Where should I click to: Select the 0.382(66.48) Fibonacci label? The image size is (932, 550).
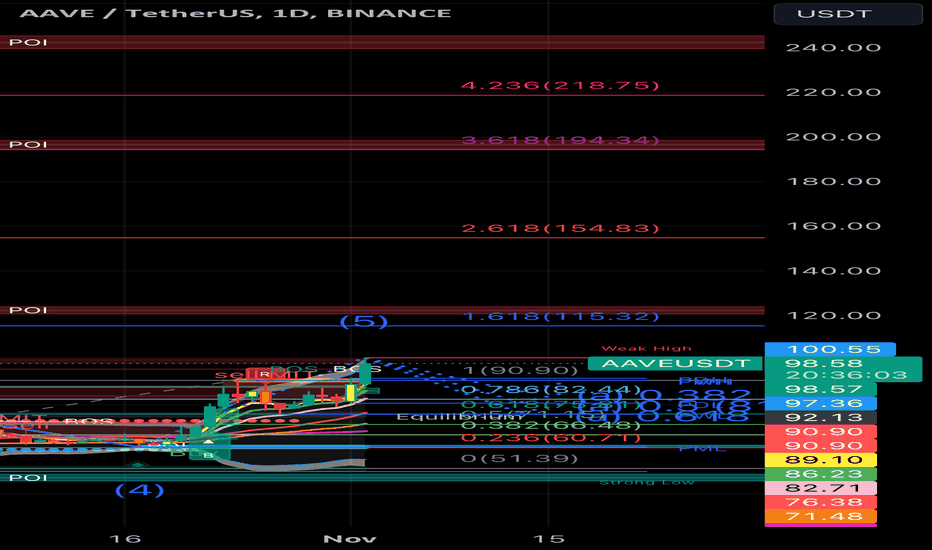[x=550, y=425]
